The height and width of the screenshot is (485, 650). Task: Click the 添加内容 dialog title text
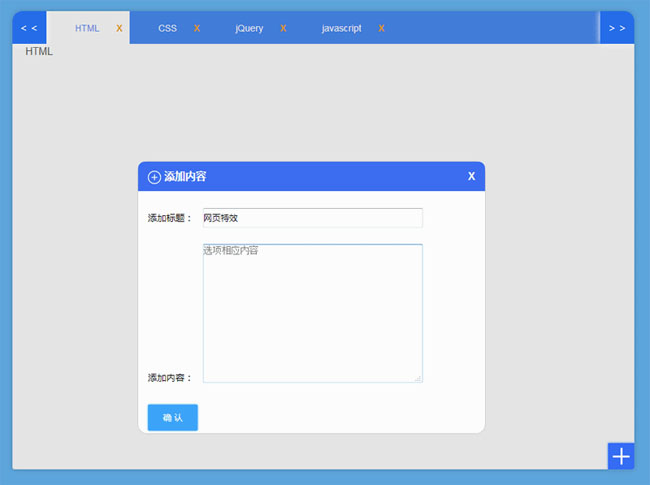(185, 177)
